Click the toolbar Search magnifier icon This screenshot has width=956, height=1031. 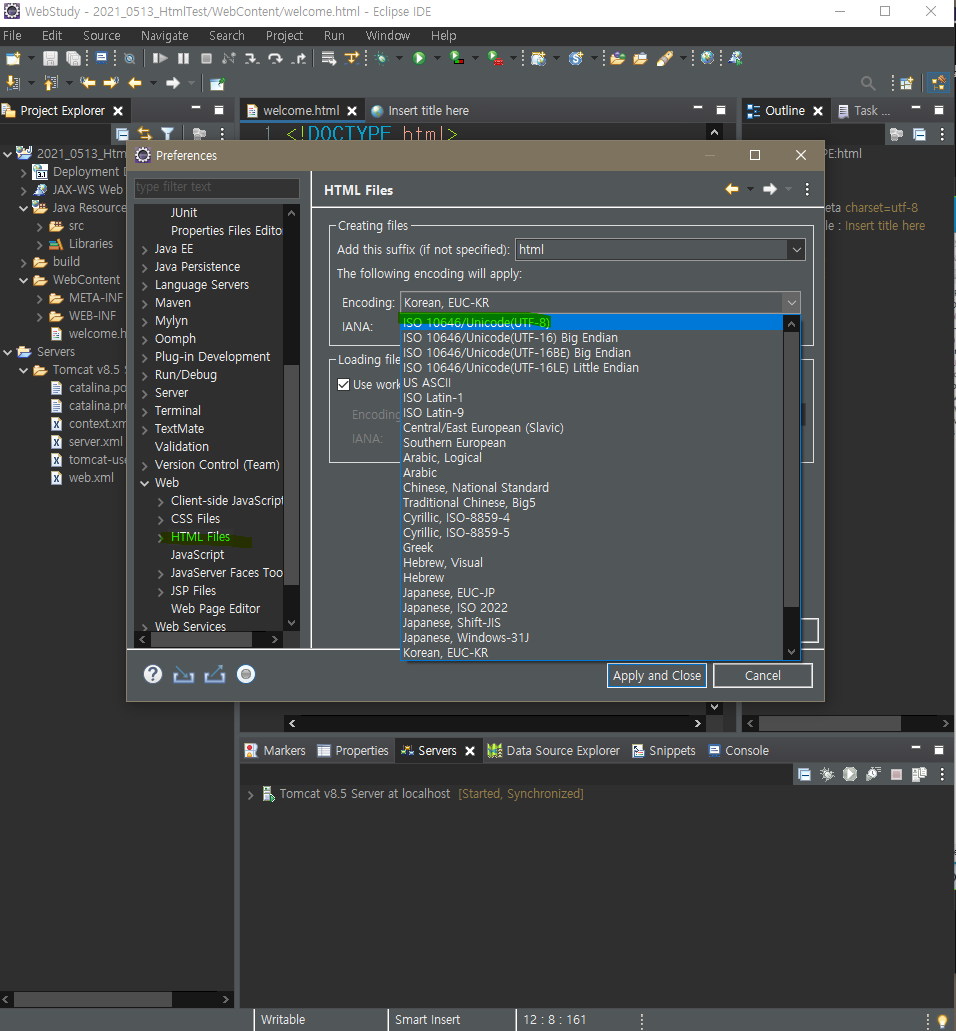pos(868,84)
